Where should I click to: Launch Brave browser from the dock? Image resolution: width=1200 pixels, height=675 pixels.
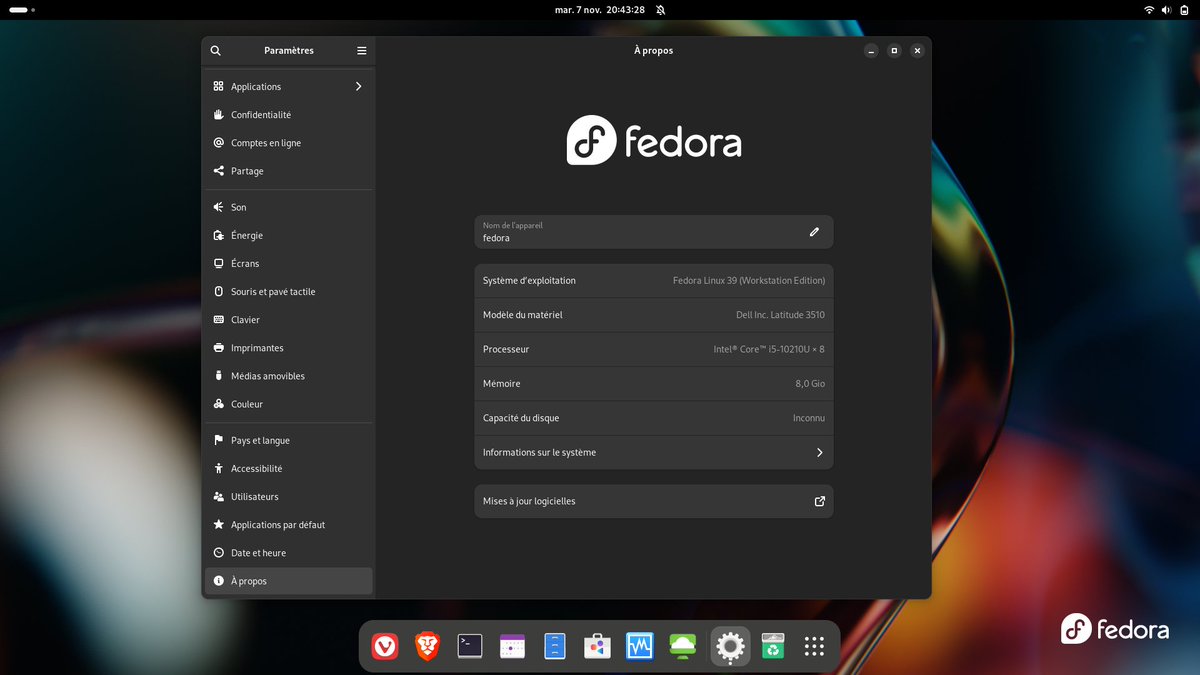[428, 647]
